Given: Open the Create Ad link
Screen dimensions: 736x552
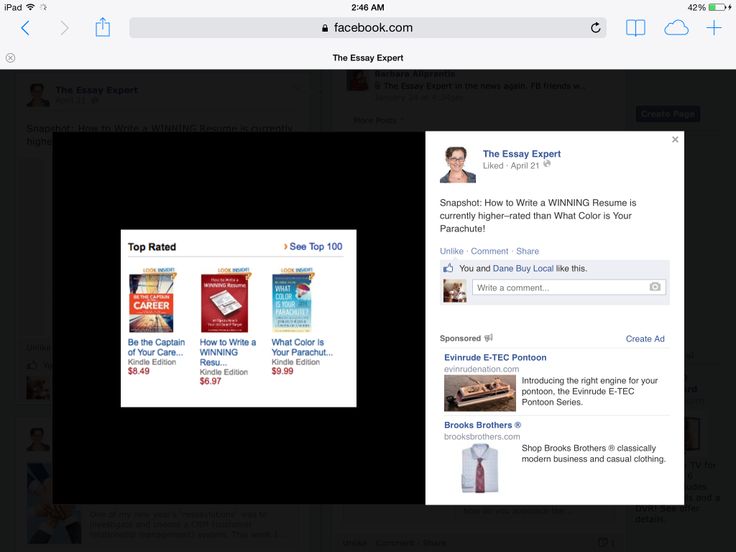Looking at the screenshot, I should pos(644,339).
